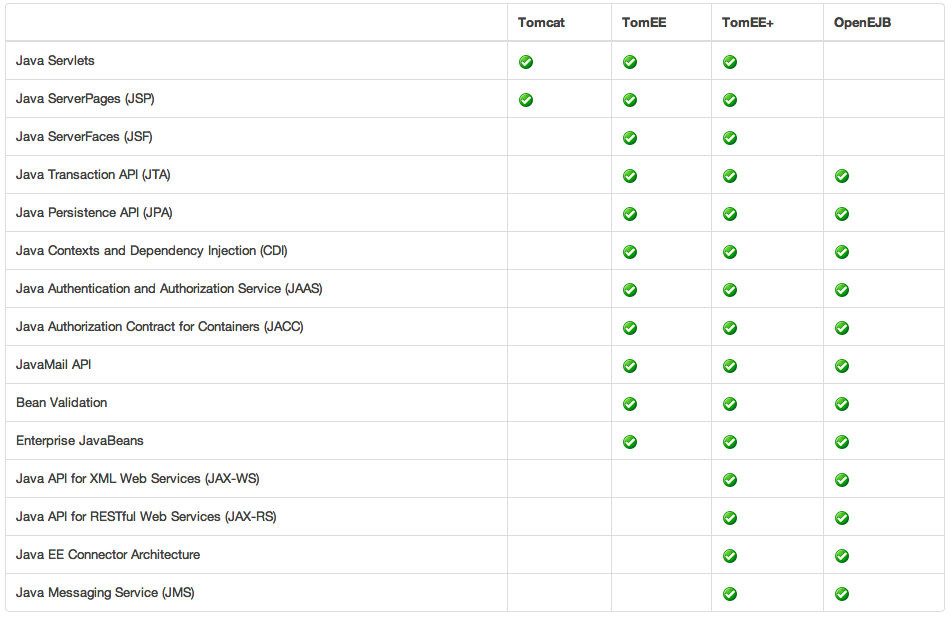The image size is (951, 617).
Task: Click TomEE+ checkmark for Java Persistence API
Action: [730, 214]
